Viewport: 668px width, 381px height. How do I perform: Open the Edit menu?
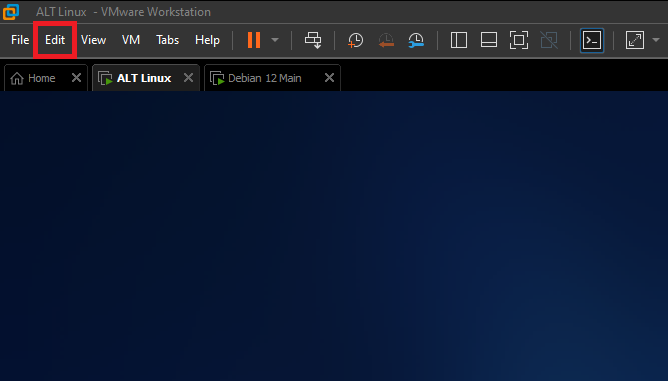tap(55, 40)
